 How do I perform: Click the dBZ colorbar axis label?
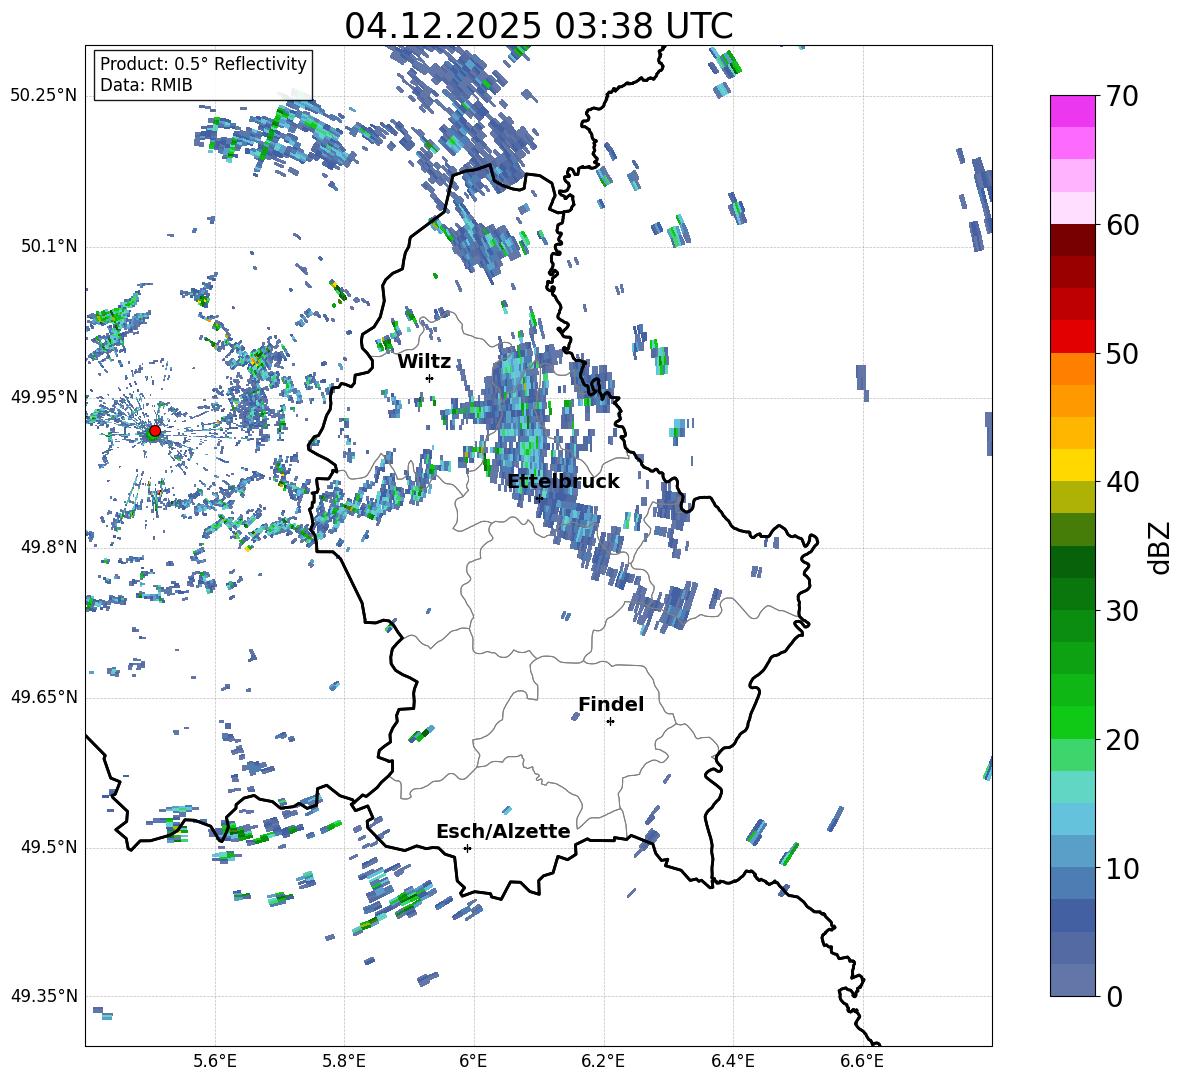(1158, 548)
